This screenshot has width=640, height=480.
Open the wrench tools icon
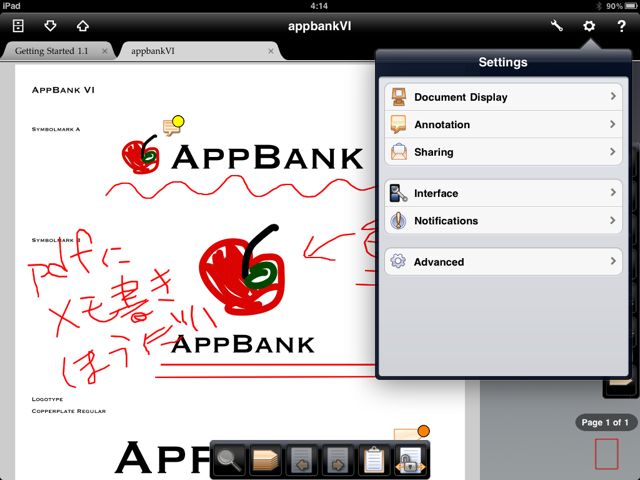coord(556,26)
